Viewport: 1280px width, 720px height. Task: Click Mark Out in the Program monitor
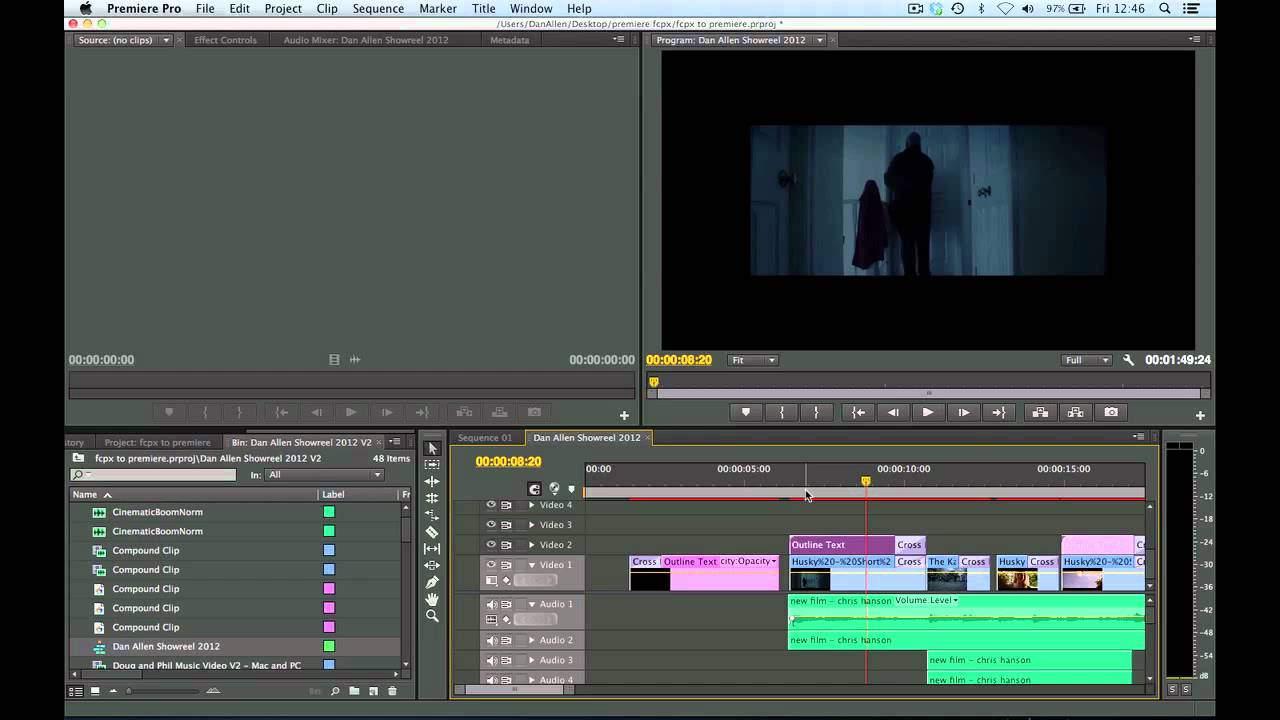tap(816, 412)
